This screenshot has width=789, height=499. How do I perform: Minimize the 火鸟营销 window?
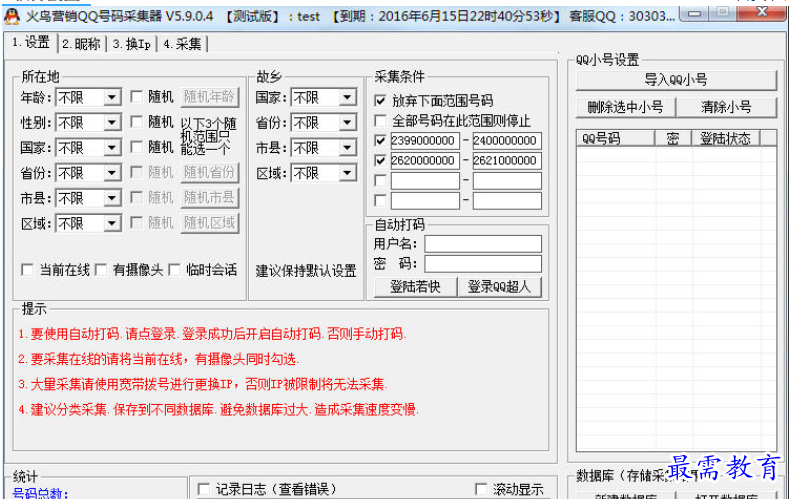pos(695,14)
